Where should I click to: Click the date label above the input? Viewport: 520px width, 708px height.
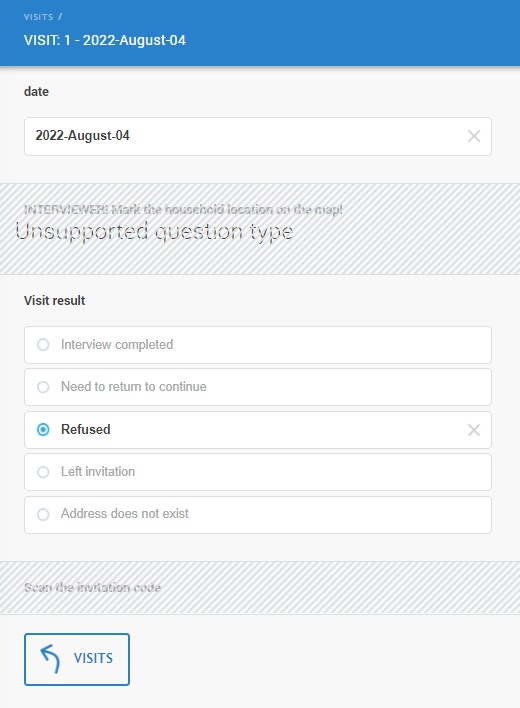pyautogui.click(x=36, y=92)
